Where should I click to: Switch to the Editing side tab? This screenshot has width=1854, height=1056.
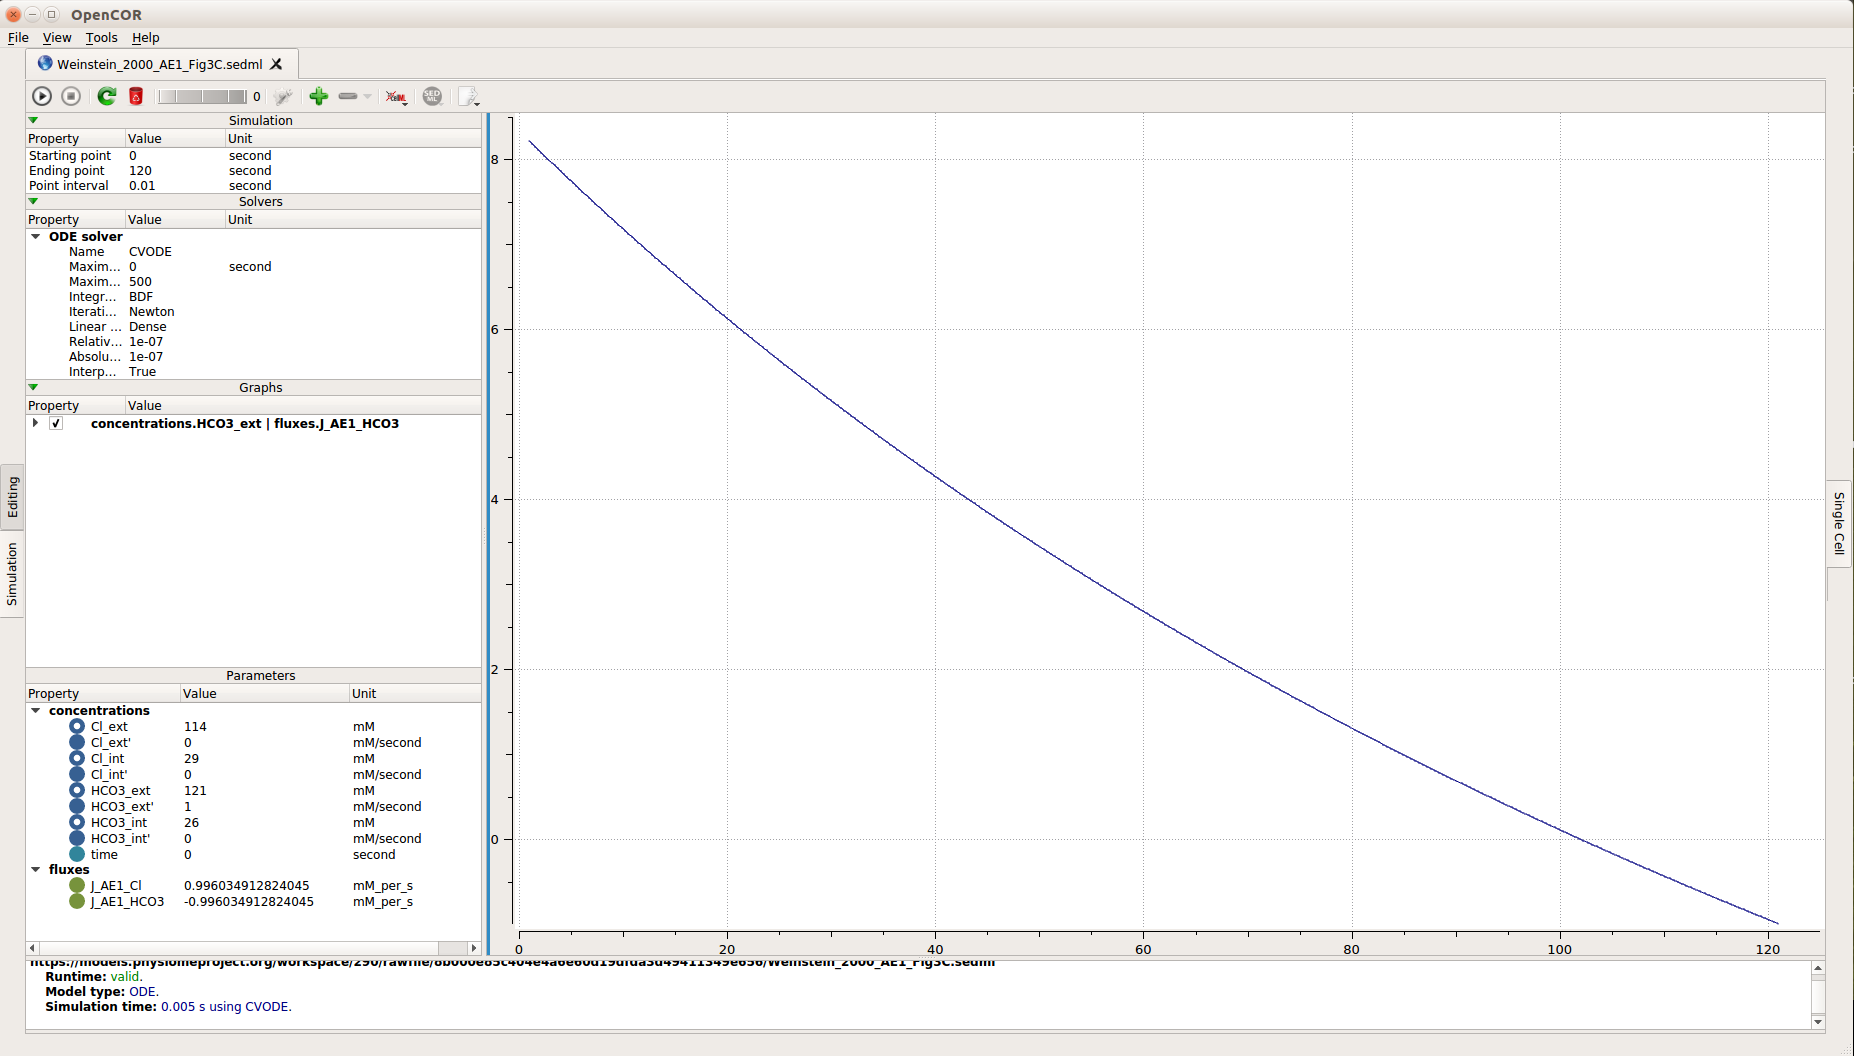point(13,497)
